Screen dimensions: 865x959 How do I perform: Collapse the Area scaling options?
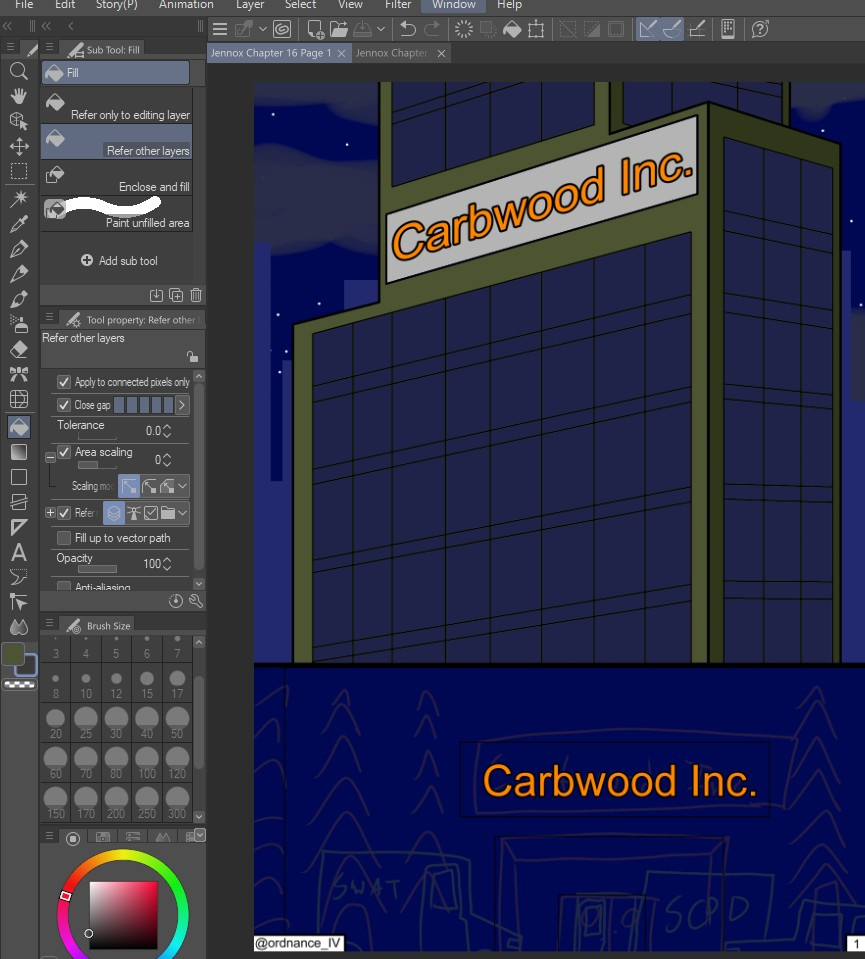(x=50, y=456)
